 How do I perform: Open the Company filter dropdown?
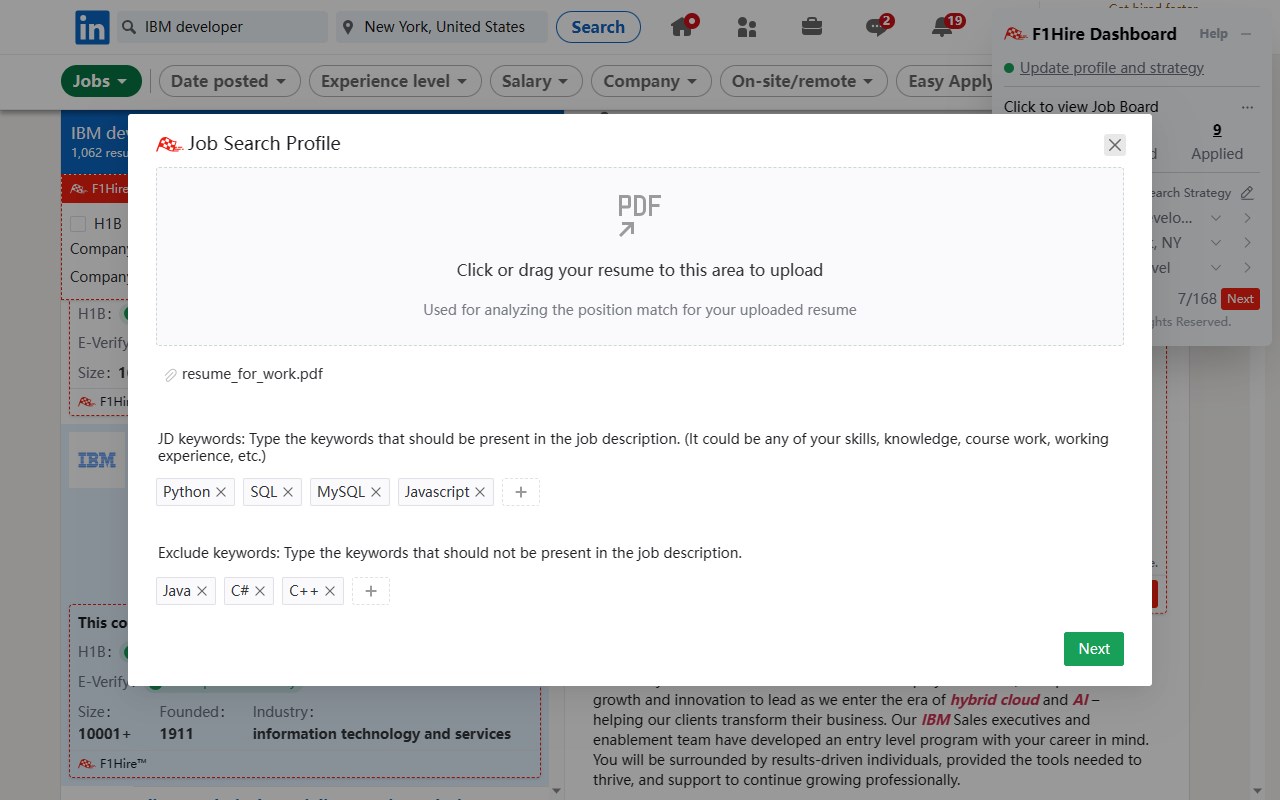pos(651,81)
